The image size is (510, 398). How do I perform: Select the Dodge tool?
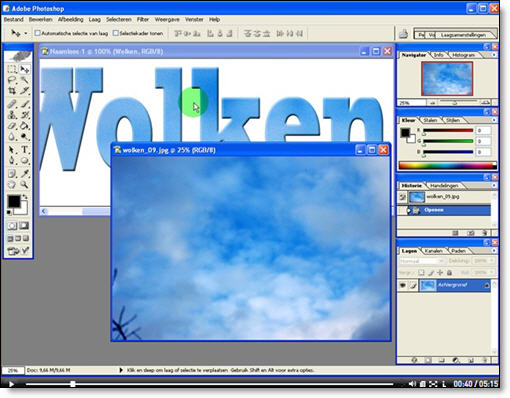coord(25,137)
